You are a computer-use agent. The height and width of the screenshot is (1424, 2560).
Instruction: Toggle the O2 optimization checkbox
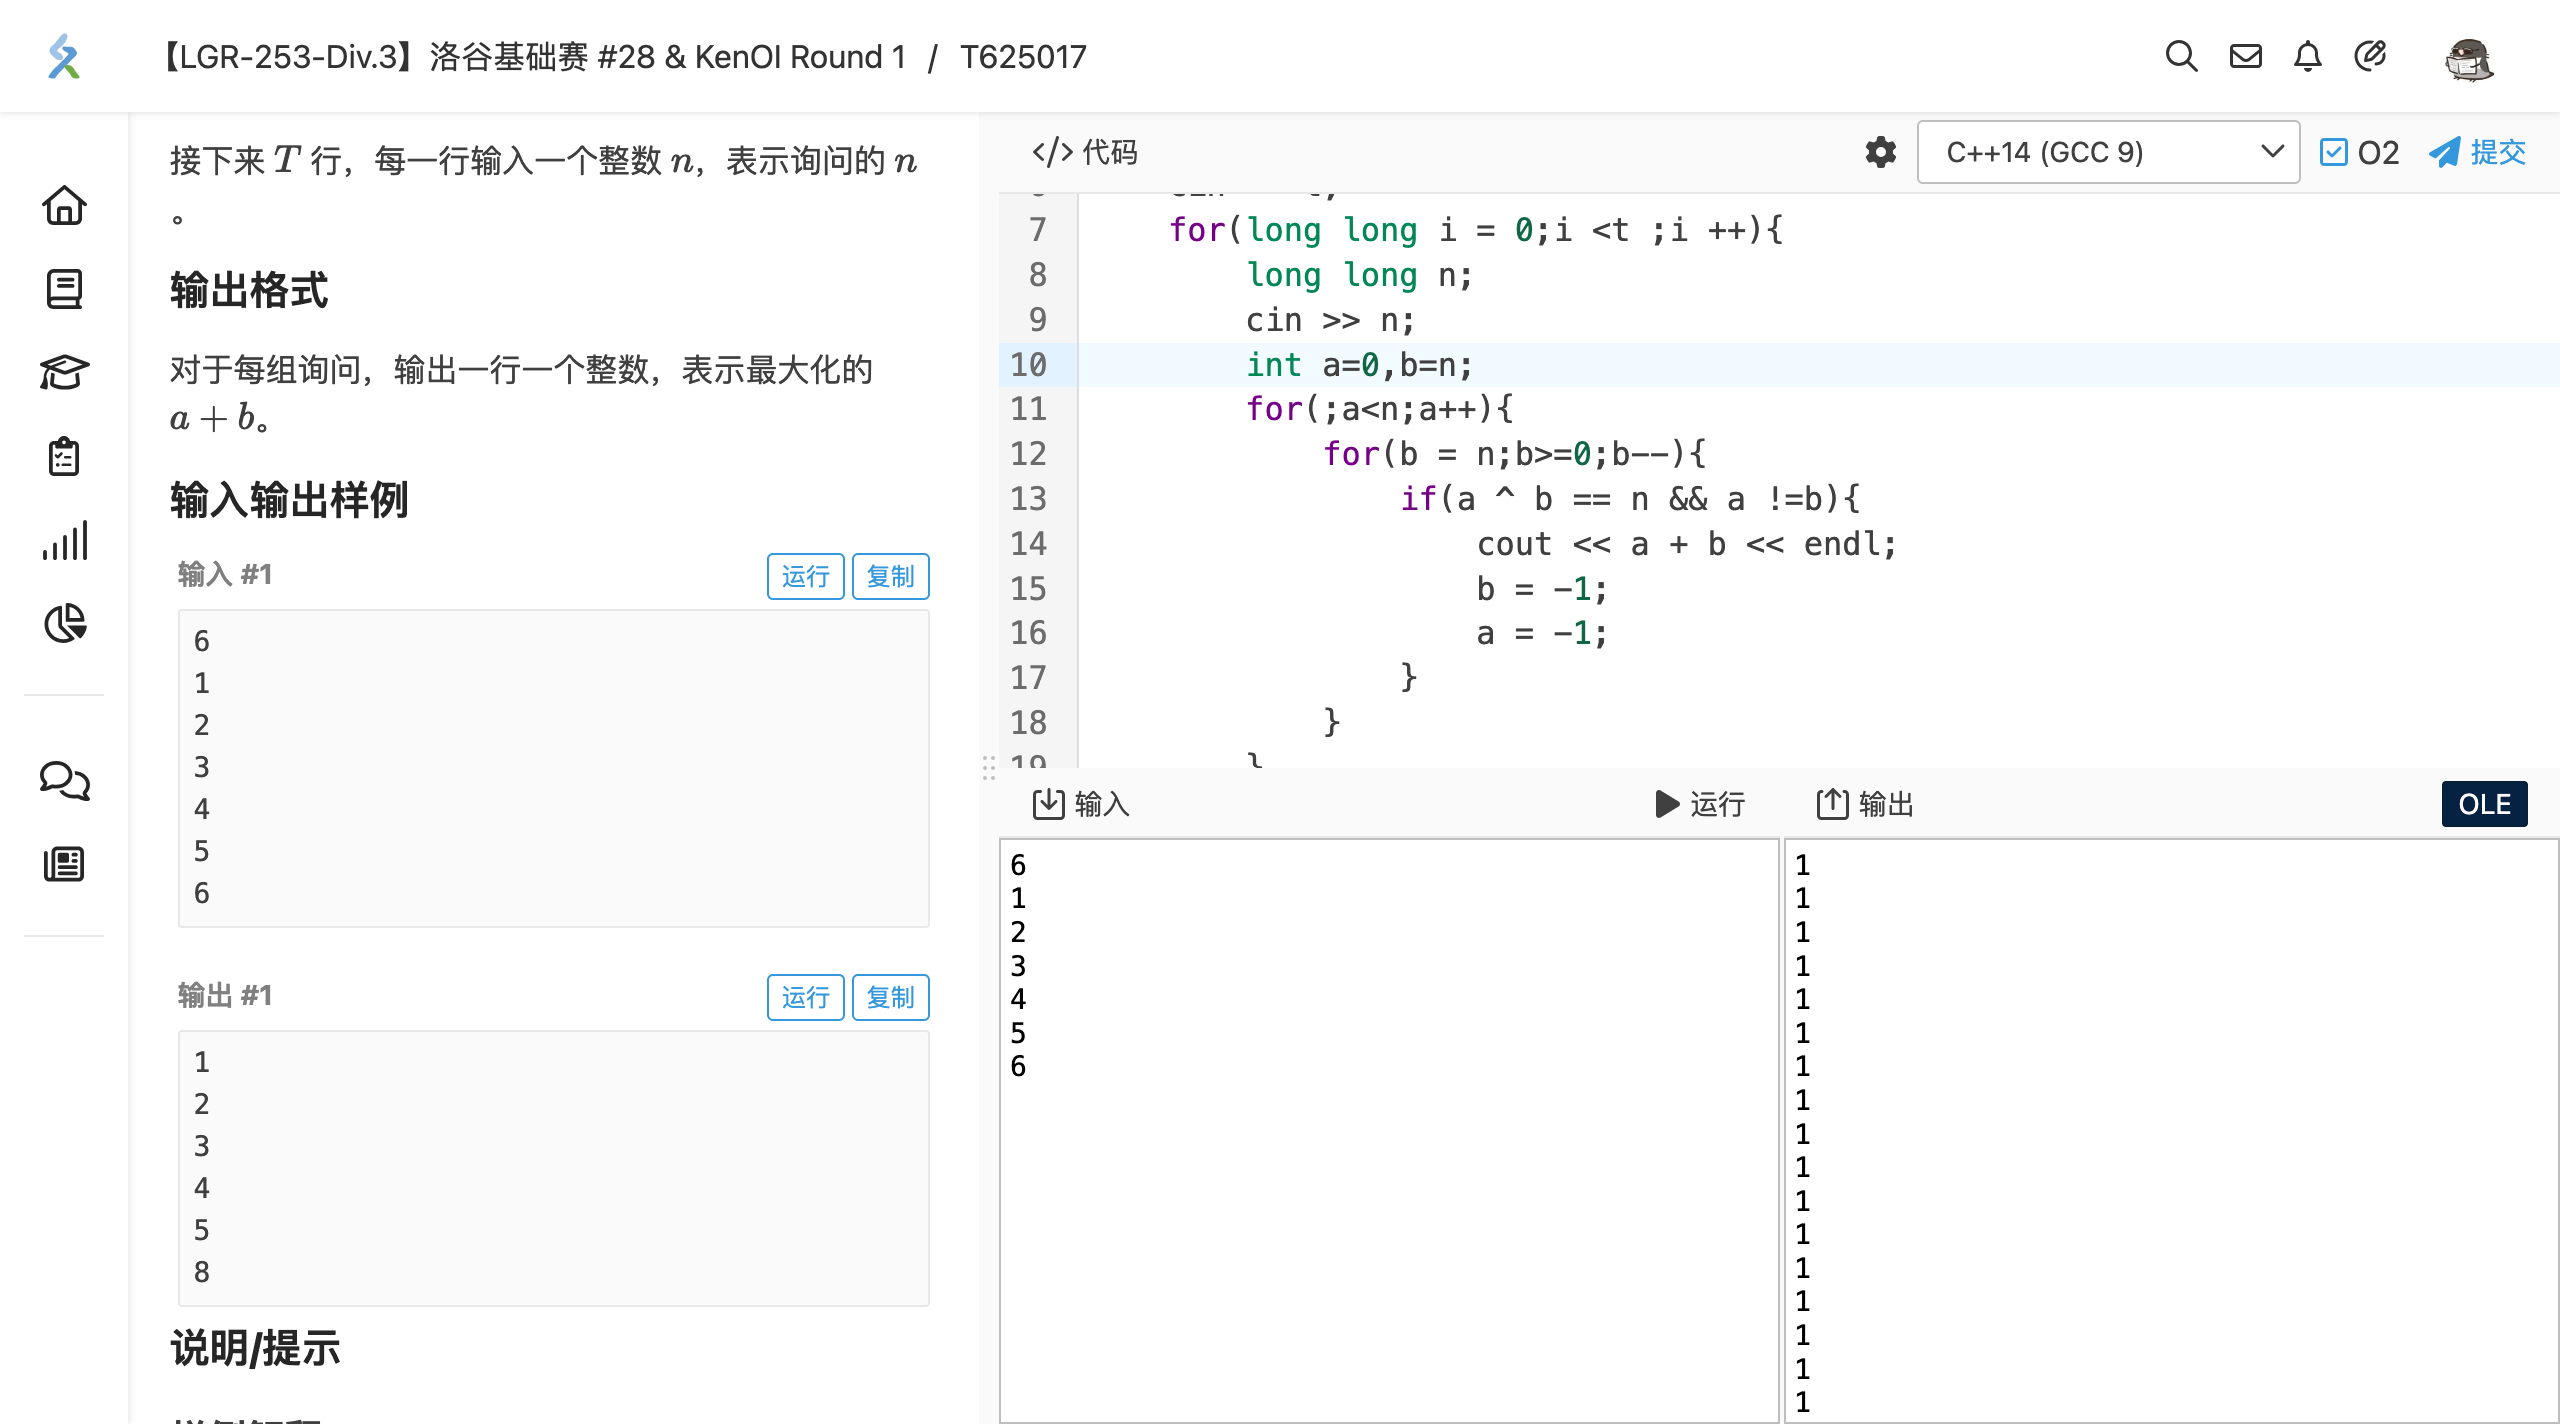pos(2333,152)
